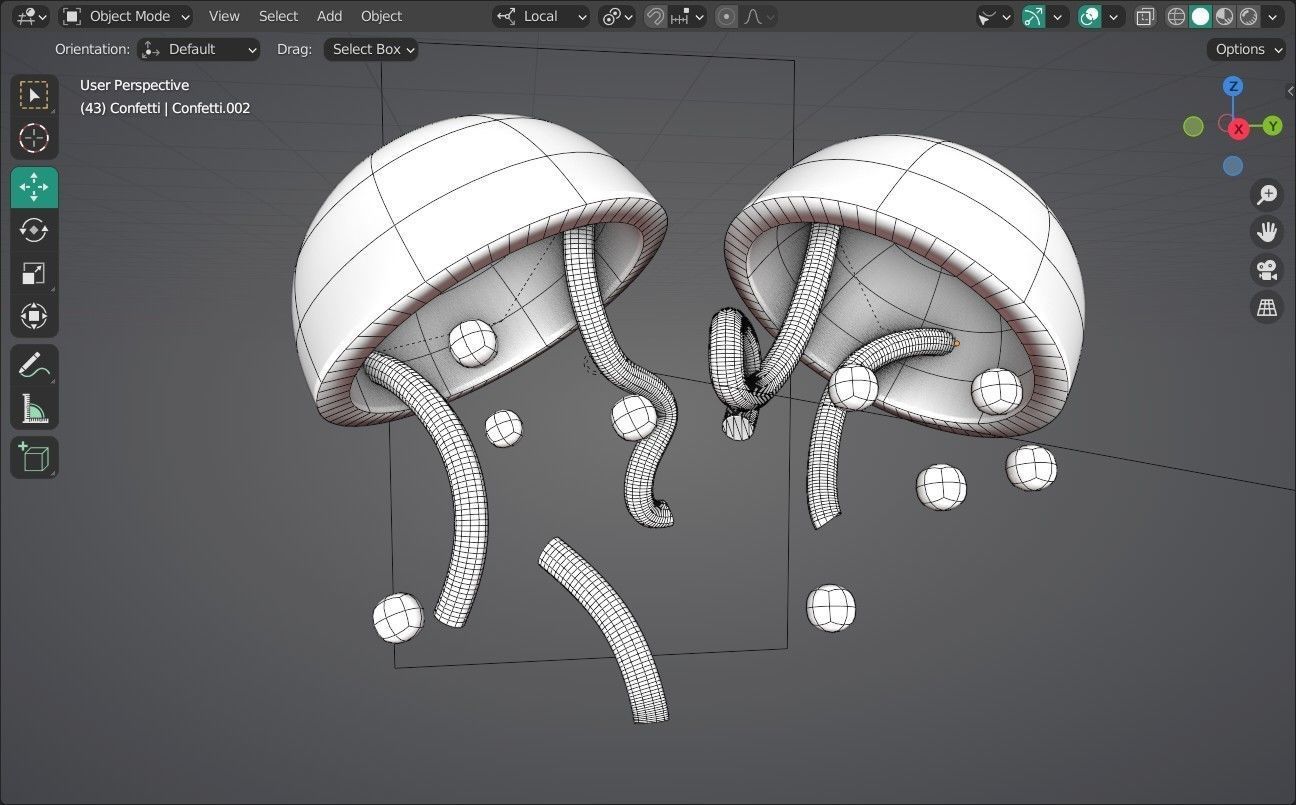Enable proportional editing toggle
This screenshot has height=805, width=1296.
[x=726, y=16]
